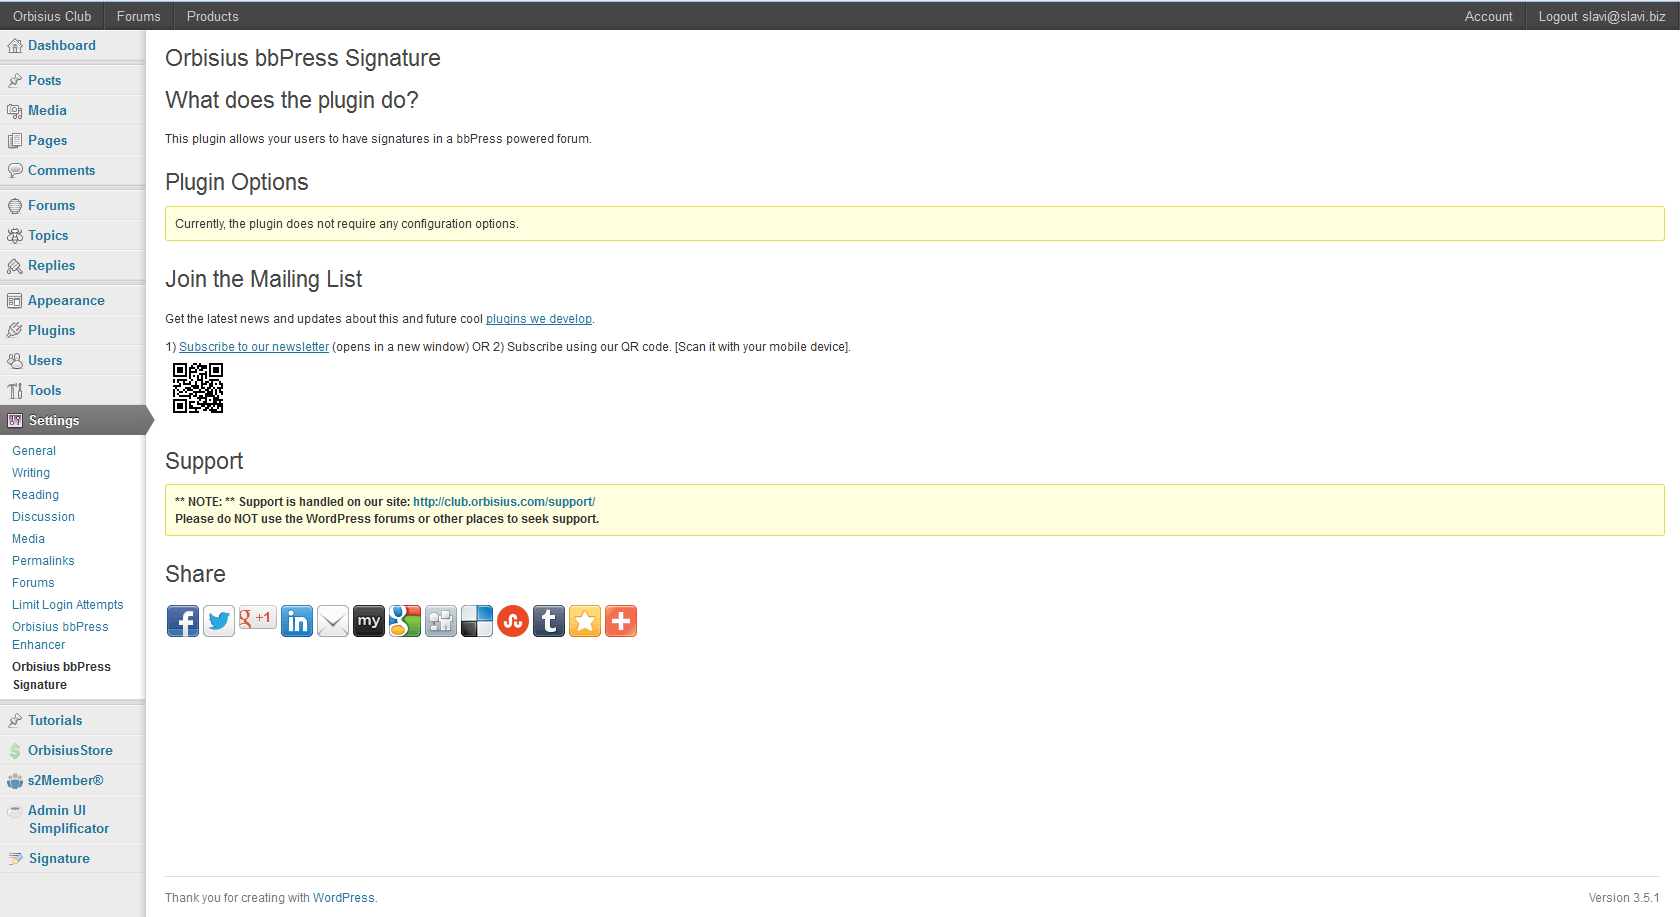Click the Topics icon in the sidebar

click(x=15, y=236)
